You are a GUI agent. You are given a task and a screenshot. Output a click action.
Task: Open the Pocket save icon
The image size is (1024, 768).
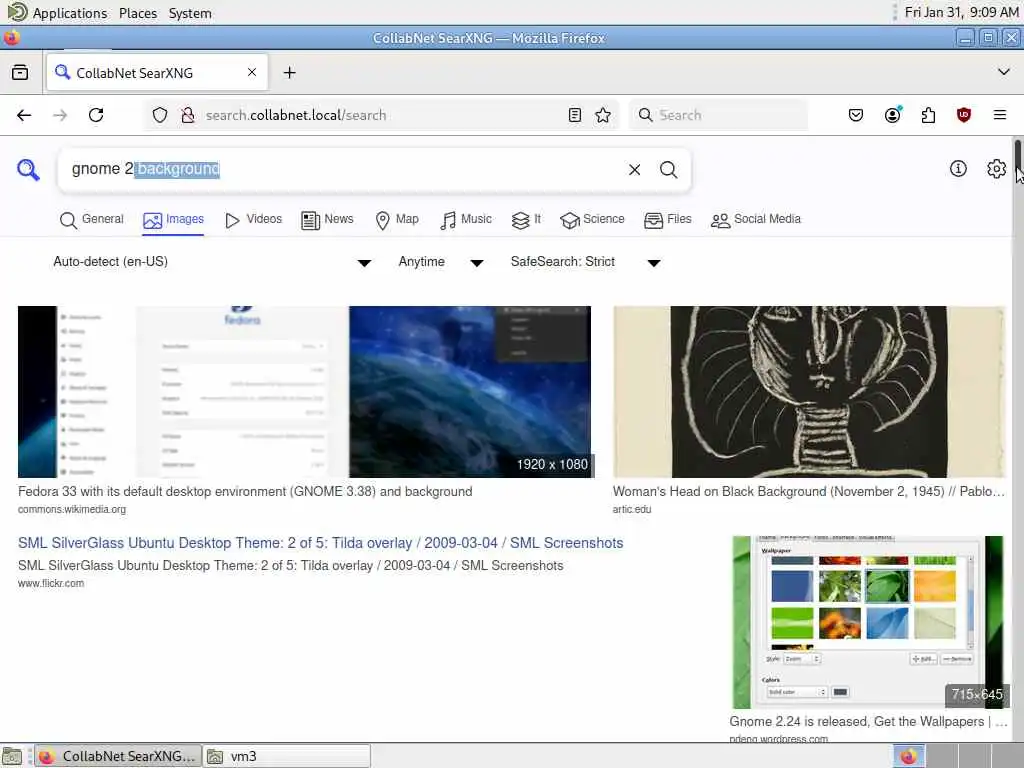856,115
